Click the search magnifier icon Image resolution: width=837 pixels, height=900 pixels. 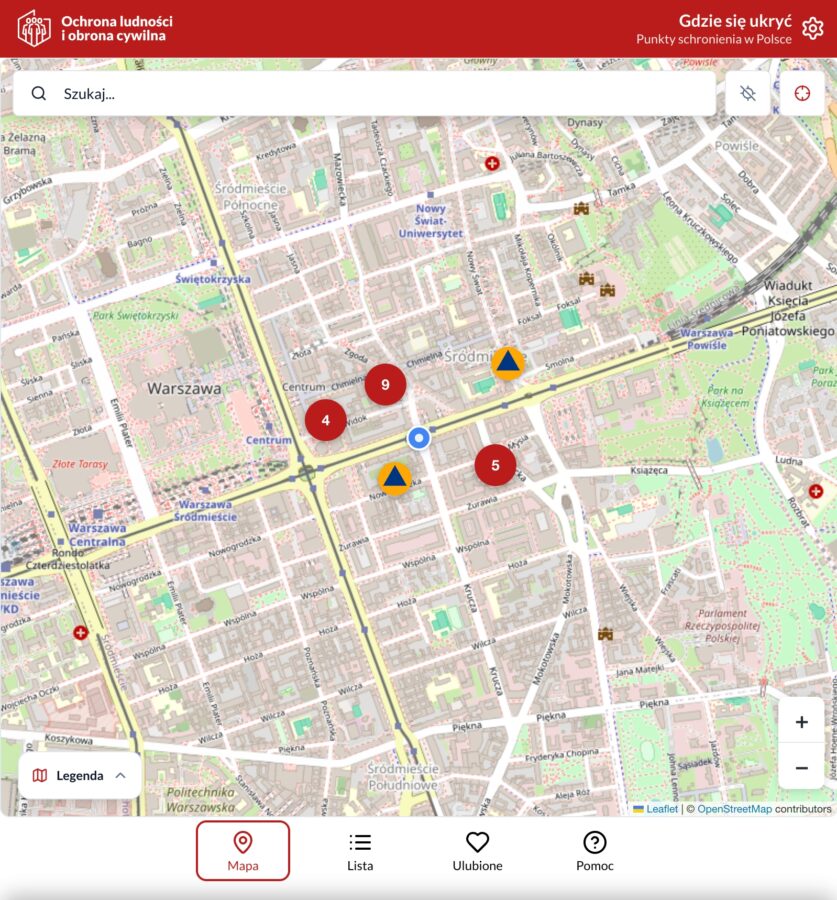[38, 92]
